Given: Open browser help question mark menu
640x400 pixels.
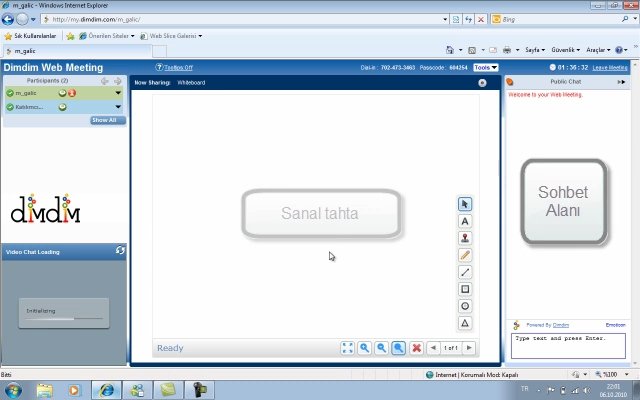Looking at the screenshot, I should tap(621, 50).
